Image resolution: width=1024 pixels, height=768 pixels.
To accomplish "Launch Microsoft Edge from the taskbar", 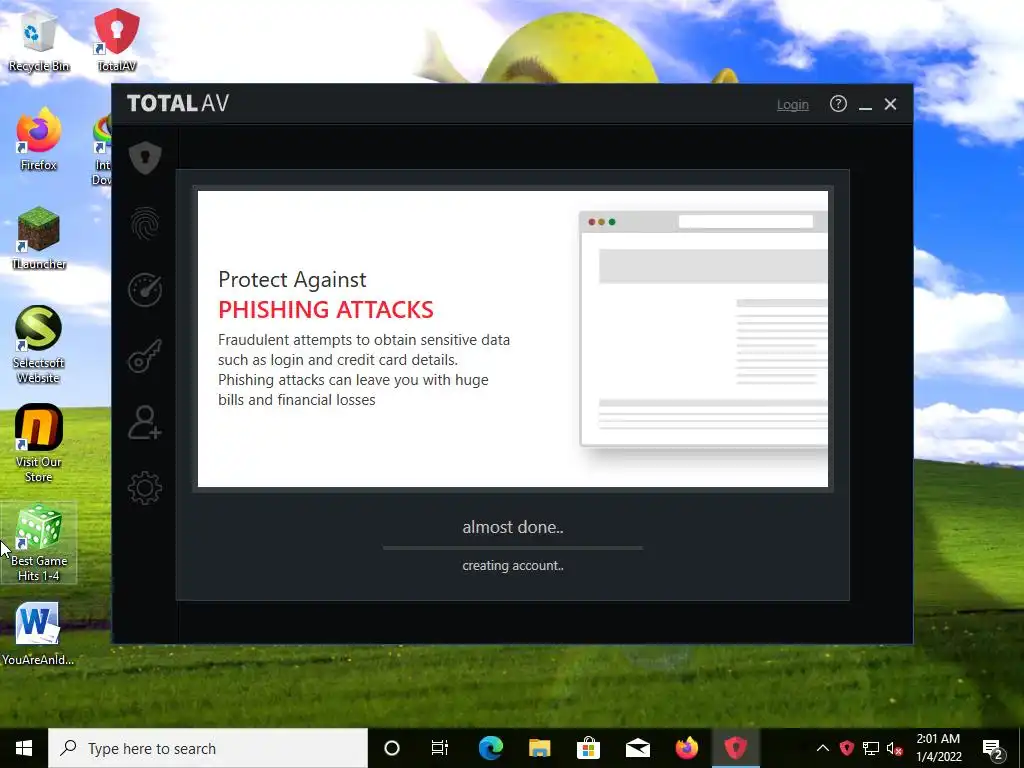I will pos(490,748).
